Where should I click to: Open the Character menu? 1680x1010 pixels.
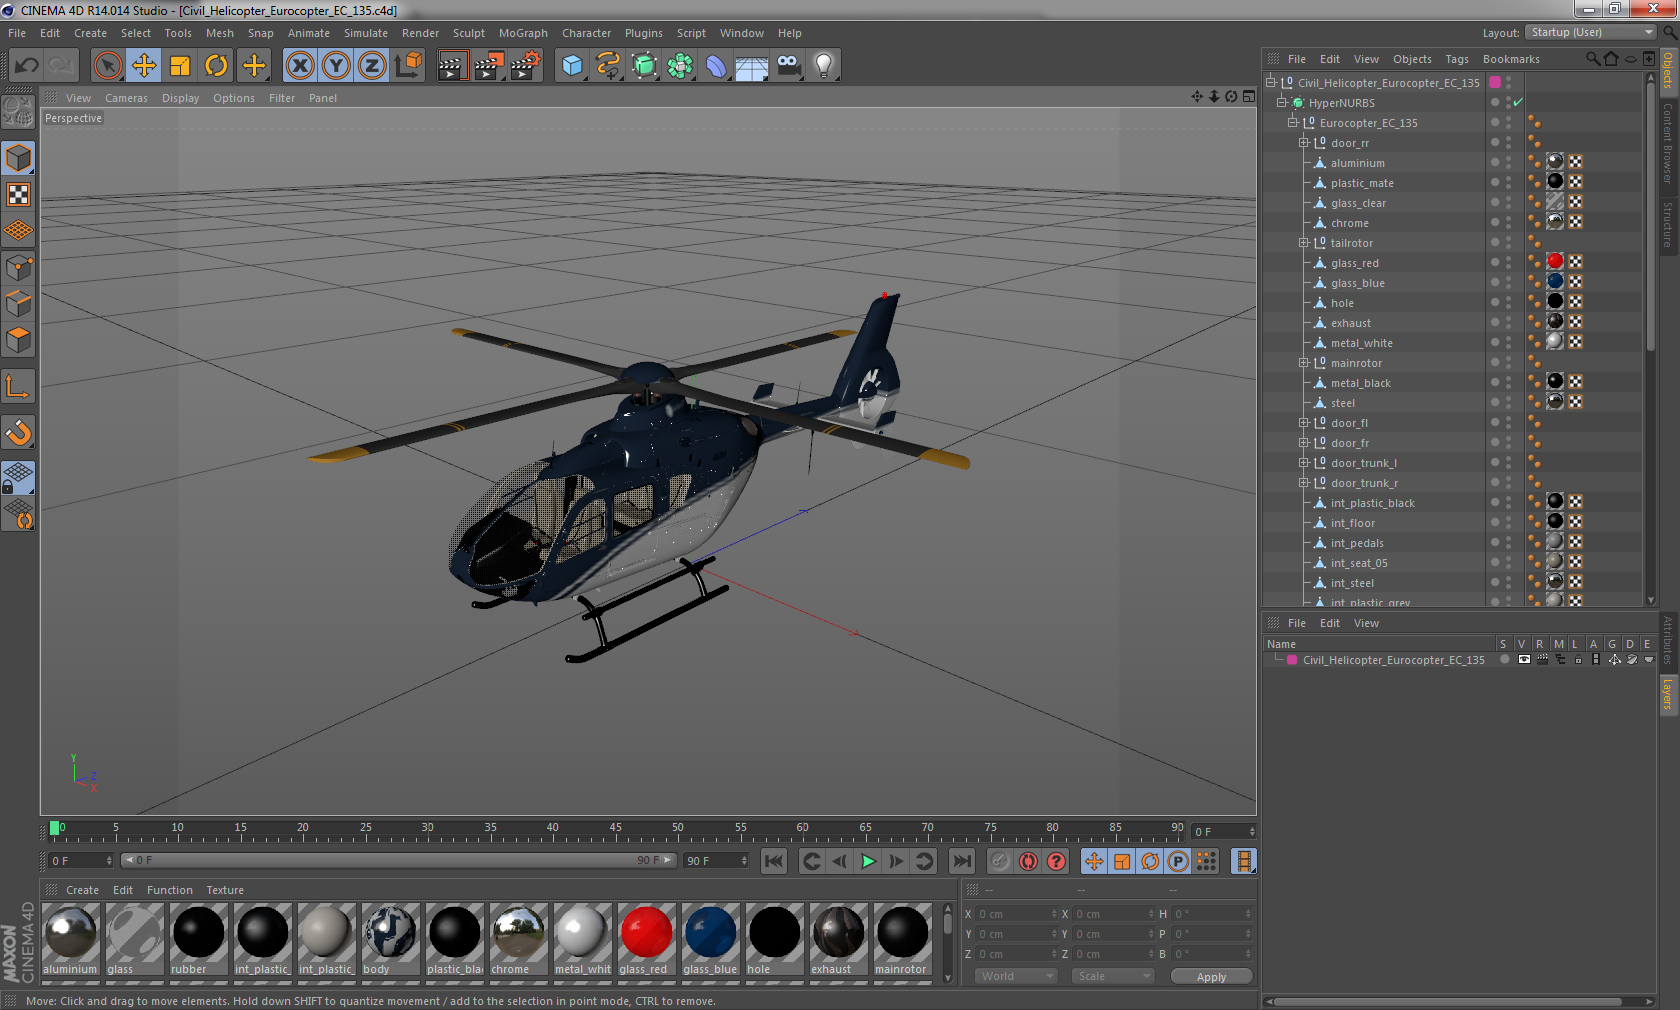click(586, 33)
